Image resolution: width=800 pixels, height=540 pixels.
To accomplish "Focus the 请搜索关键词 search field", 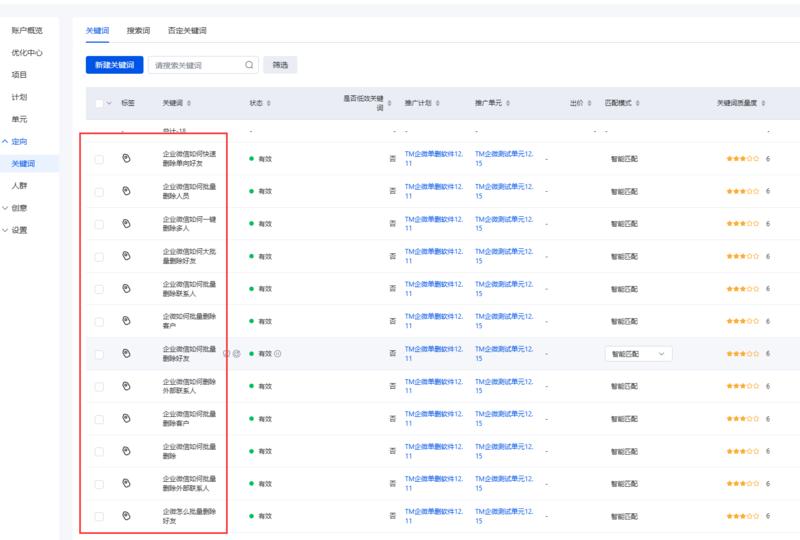I will pyautogui.click(x=195, y=65).
